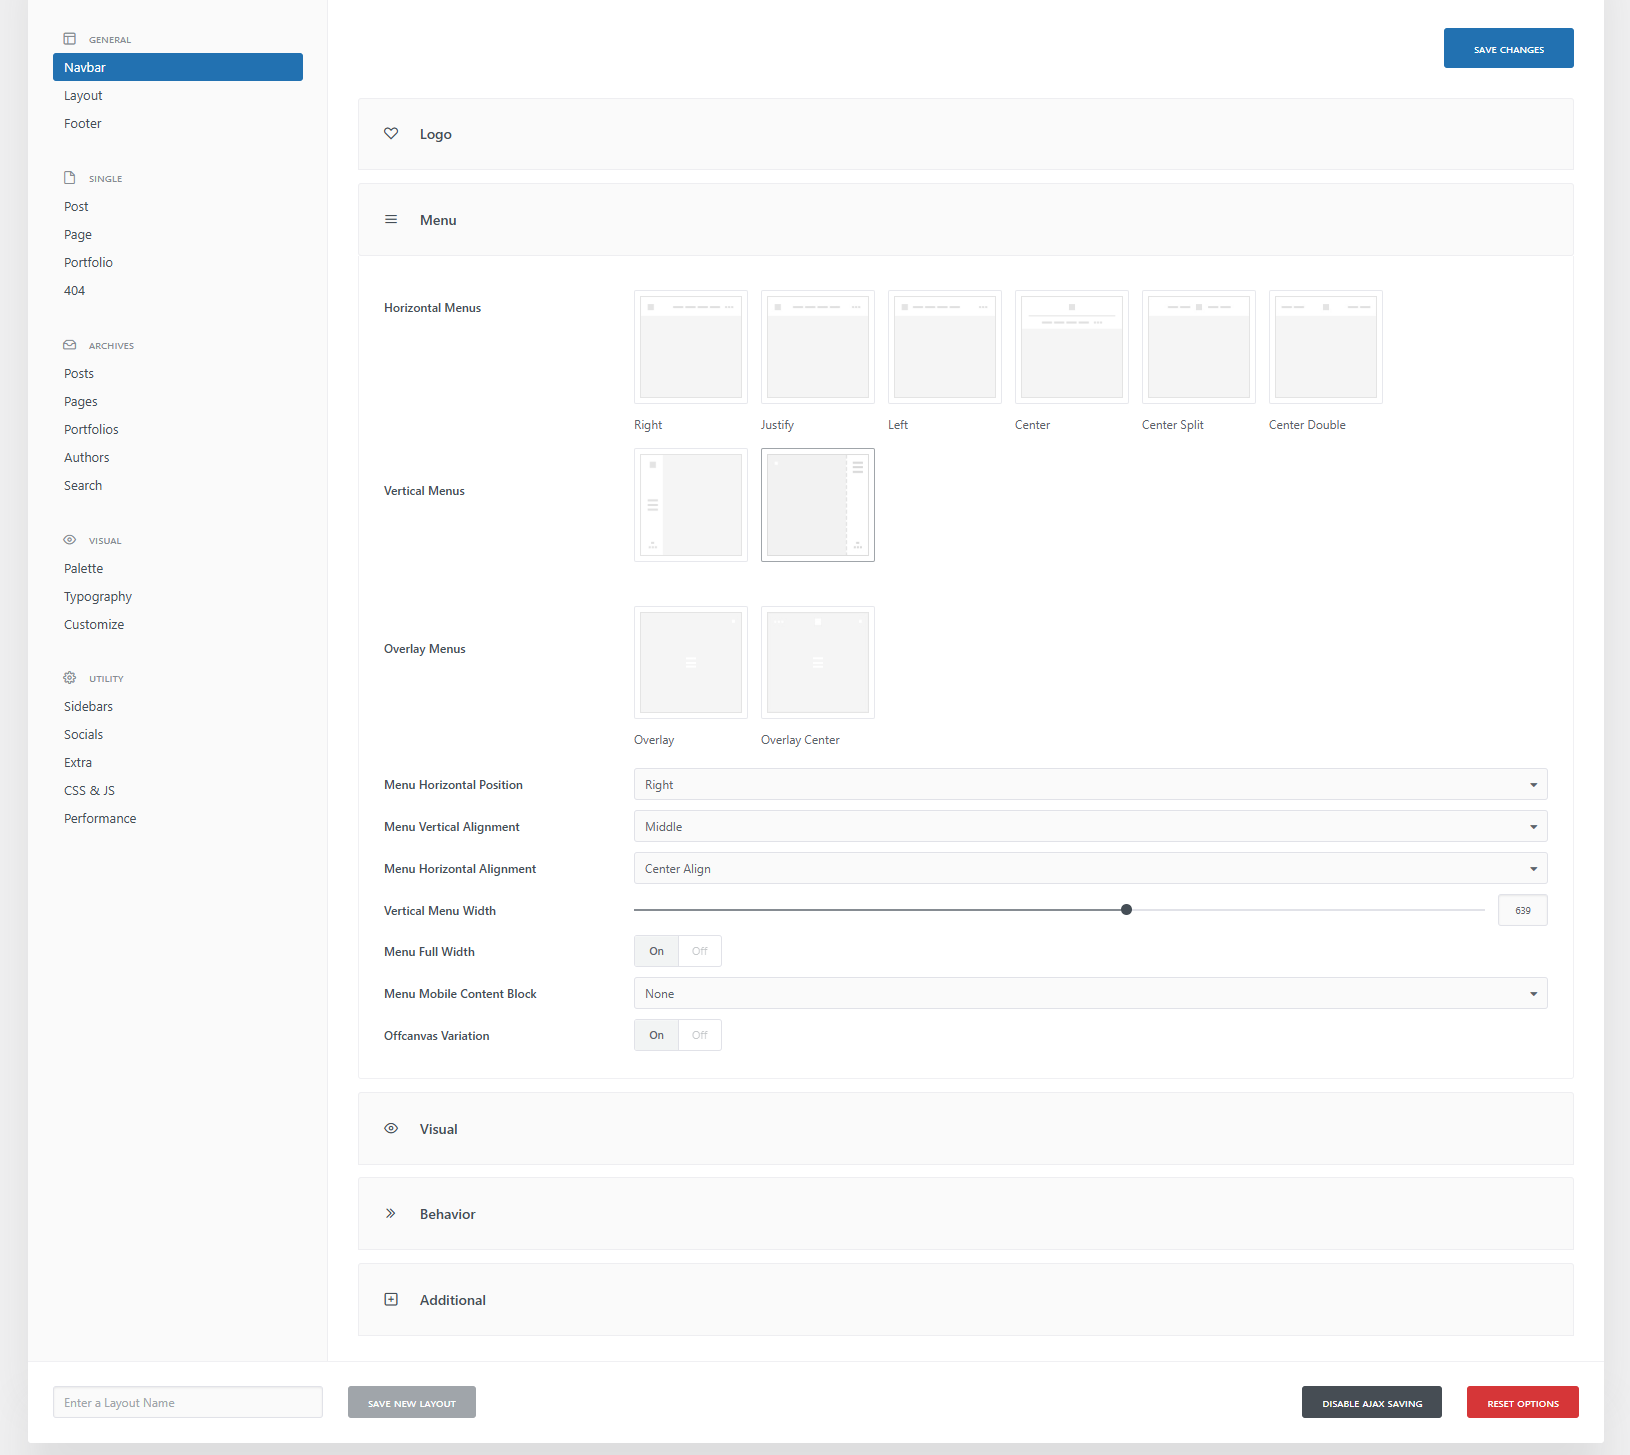The image size is (1630, 1455).
Task: Switch Menu Full Width to On
Action: 656,952
